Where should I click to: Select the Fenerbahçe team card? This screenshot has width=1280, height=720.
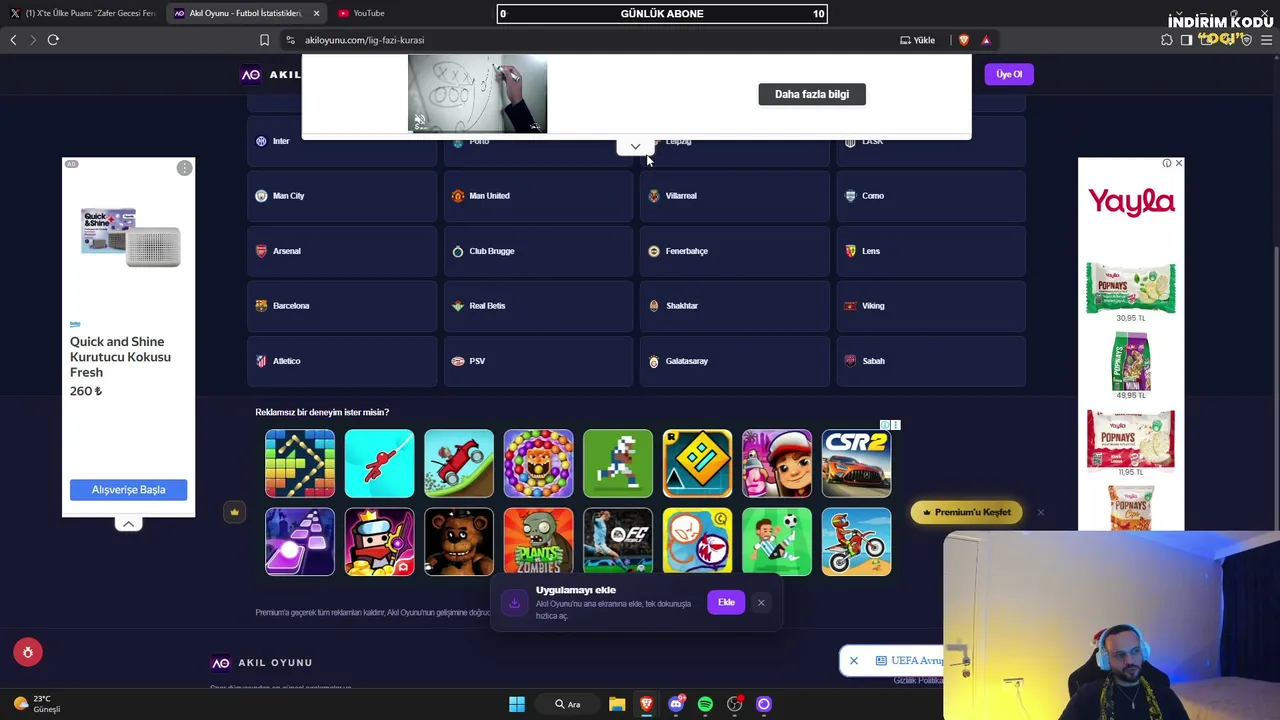pyautogui.click(x=735, y=251)
